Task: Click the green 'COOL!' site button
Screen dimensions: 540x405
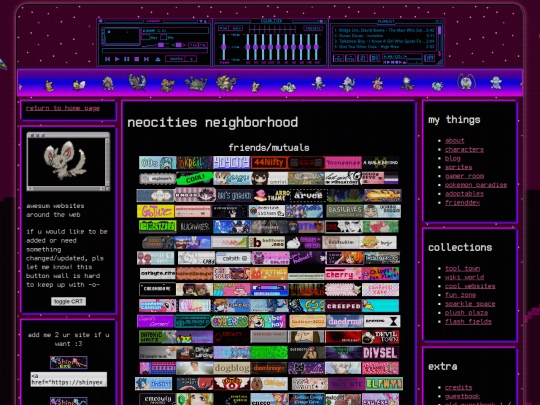Action: [x=195, y=178]
